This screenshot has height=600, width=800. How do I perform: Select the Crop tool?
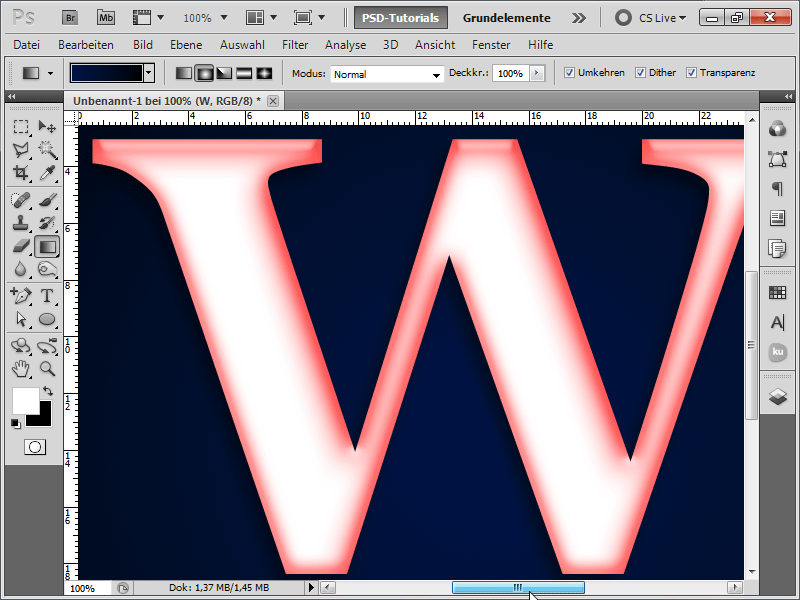coord(21,172)
